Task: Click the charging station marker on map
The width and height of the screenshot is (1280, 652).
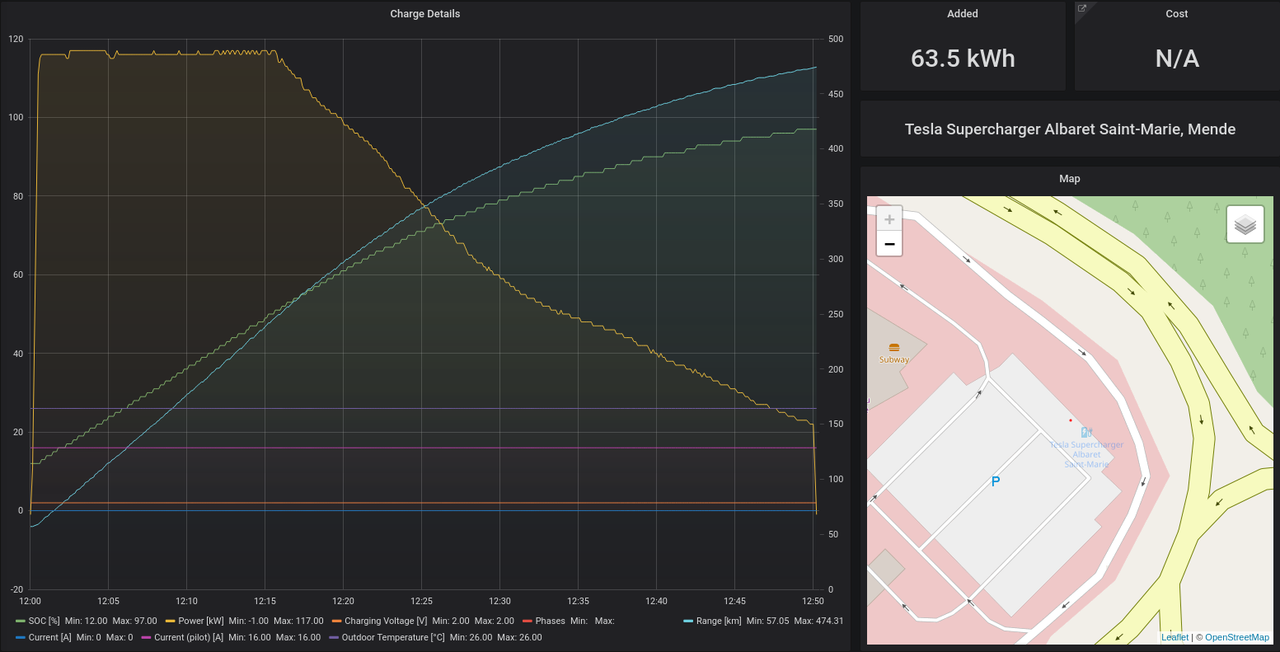Action: coord(1086,433)
